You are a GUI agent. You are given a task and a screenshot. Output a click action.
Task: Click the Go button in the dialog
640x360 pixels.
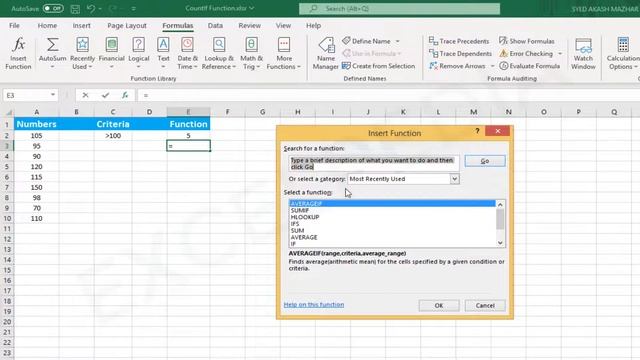[485, 161]
